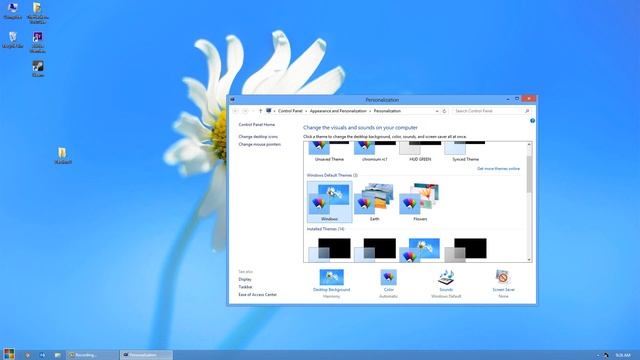Select the Flowers theme
640x360 pixels.
pos(420,202)
